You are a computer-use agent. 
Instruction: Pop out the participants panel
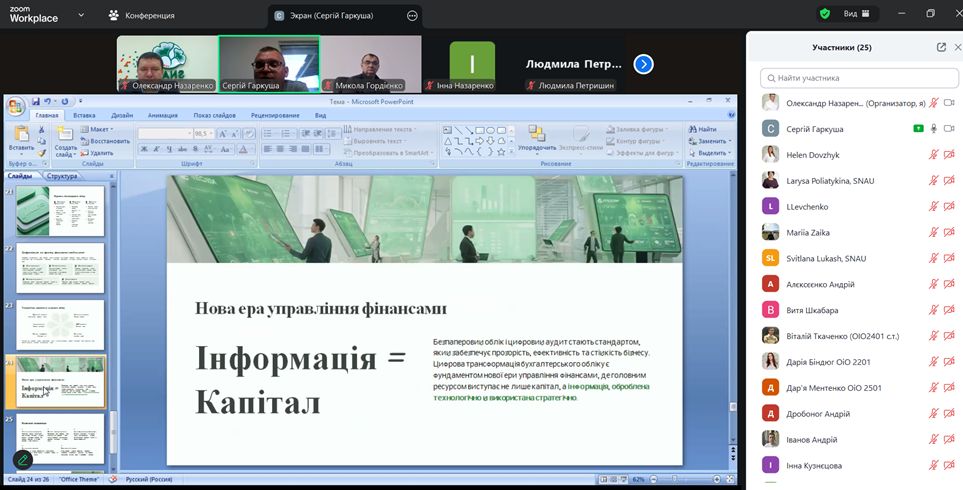point(941,47)
